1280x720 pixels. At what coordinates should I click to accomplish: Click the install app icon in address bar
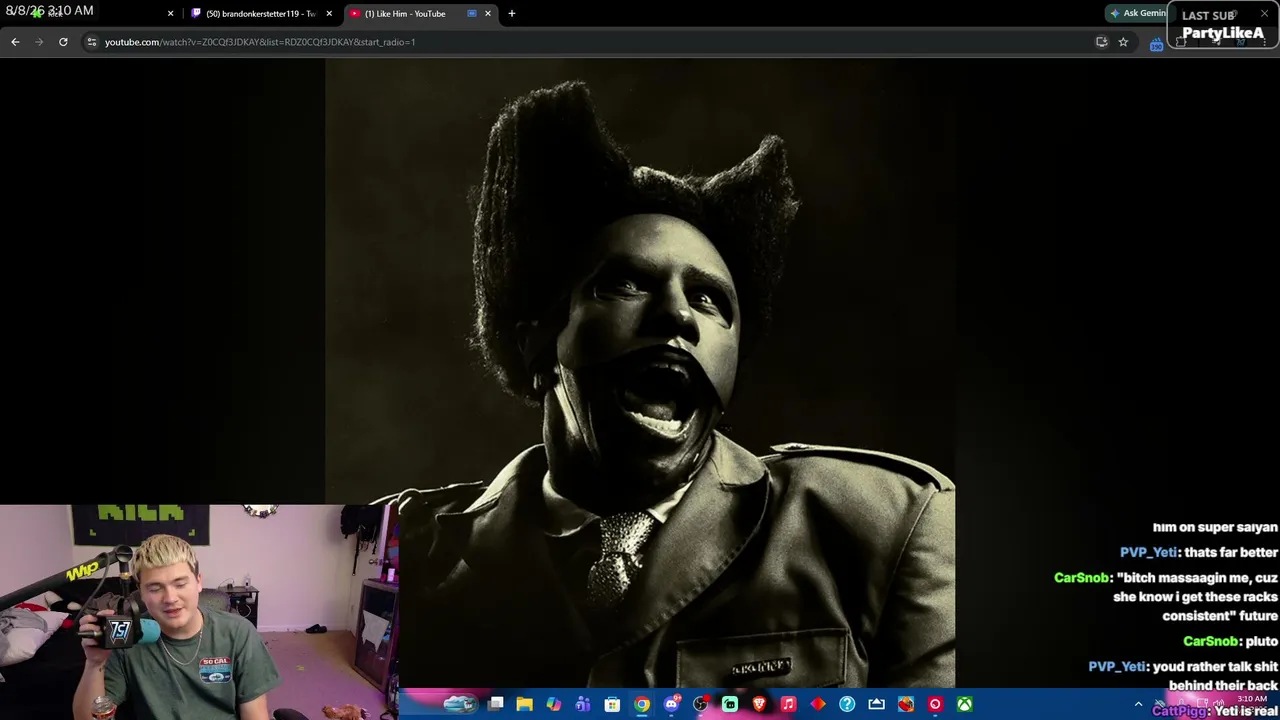coord(1101,42)
